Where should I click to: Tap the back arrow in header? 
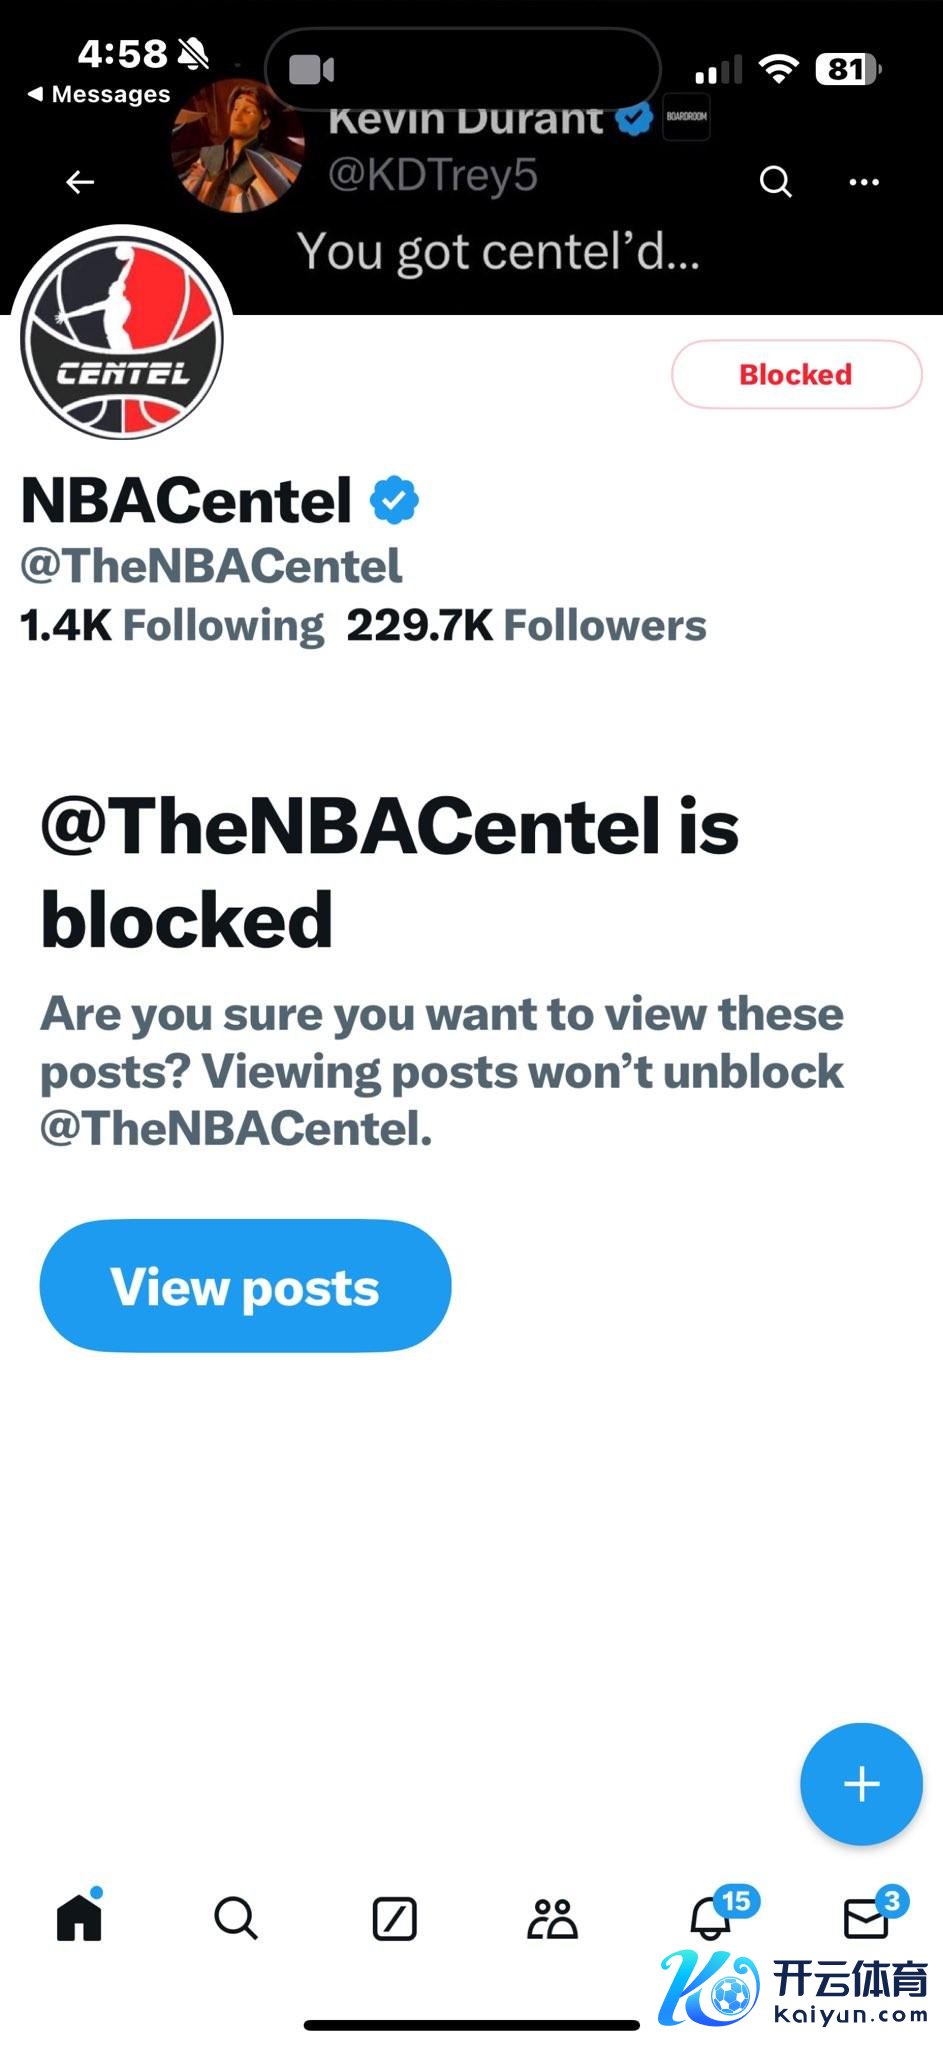point(80,182)
